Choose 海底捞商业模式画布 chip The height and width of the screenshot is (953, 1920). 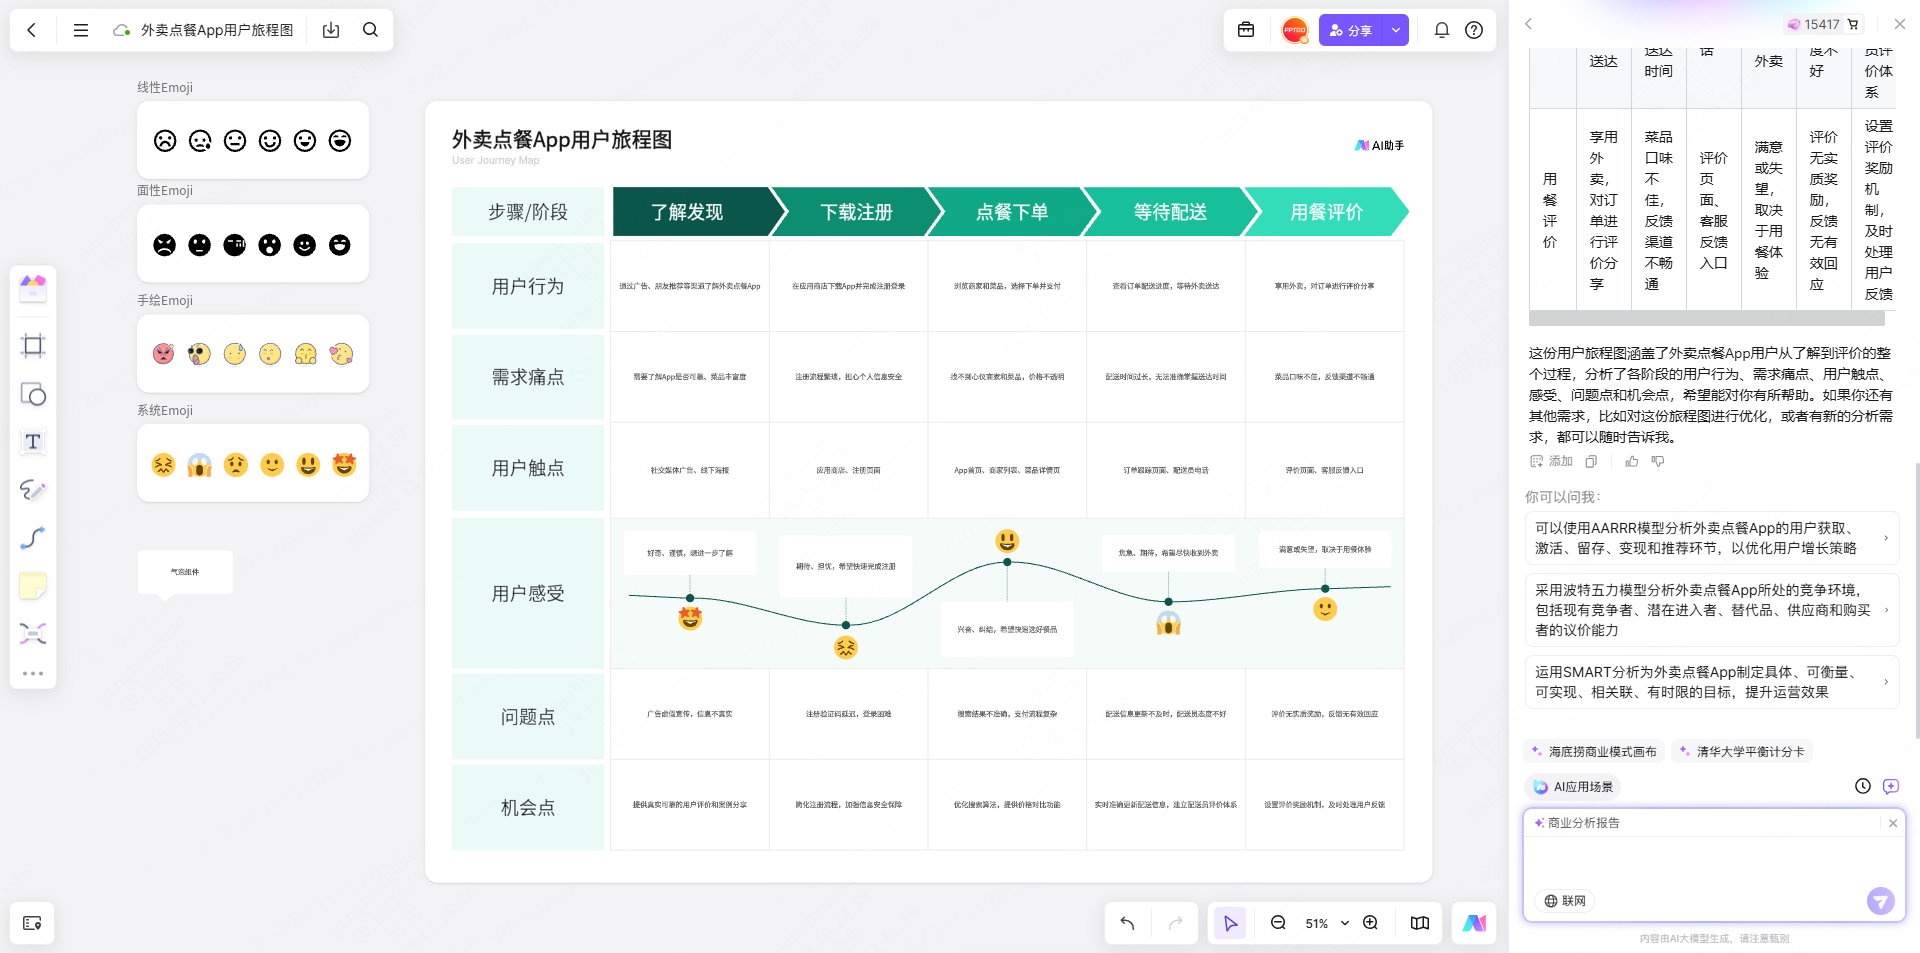pos(1594,751)
